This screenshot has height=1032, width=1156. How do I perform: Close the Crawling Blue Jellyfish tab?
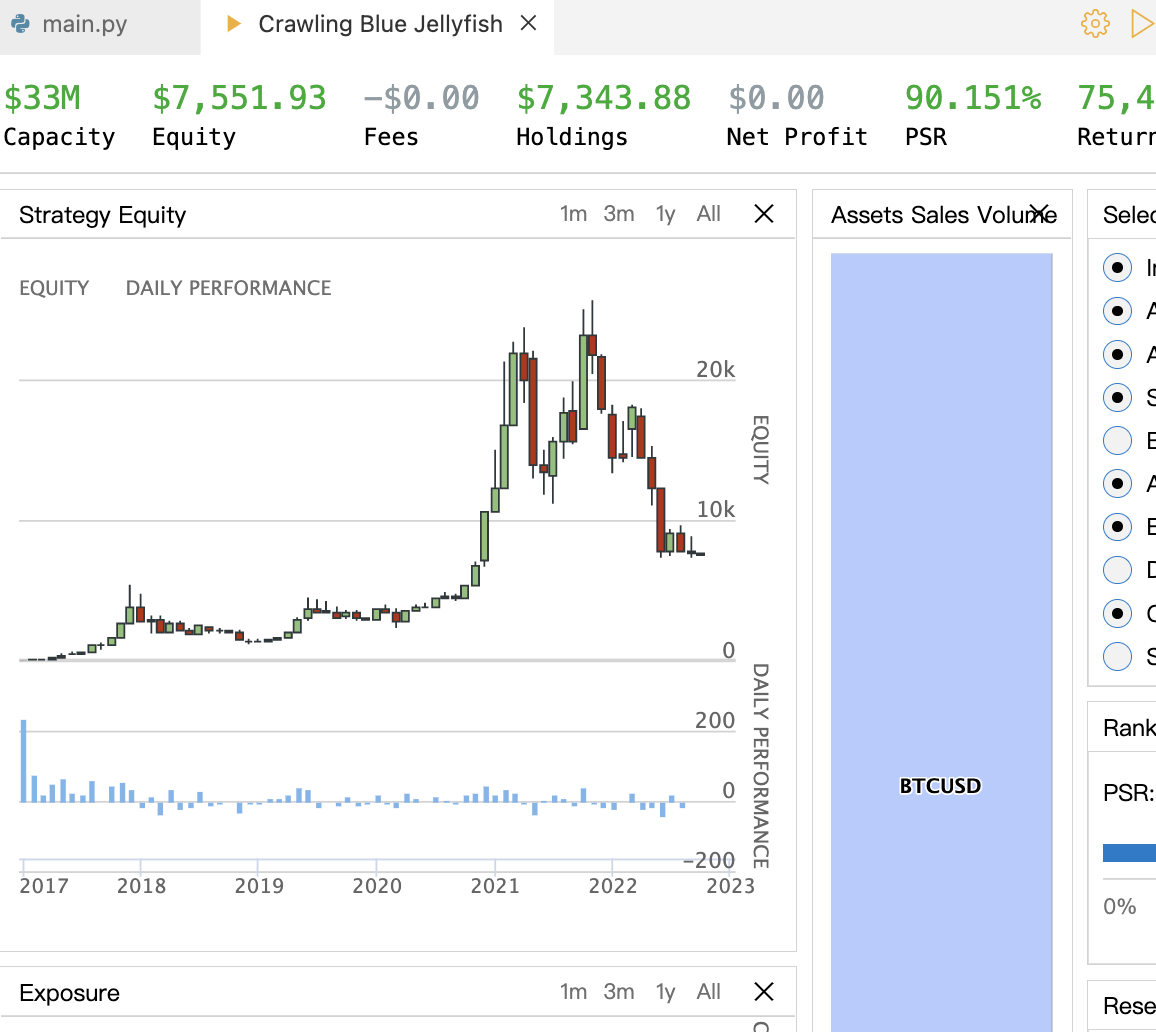point(528,24)
